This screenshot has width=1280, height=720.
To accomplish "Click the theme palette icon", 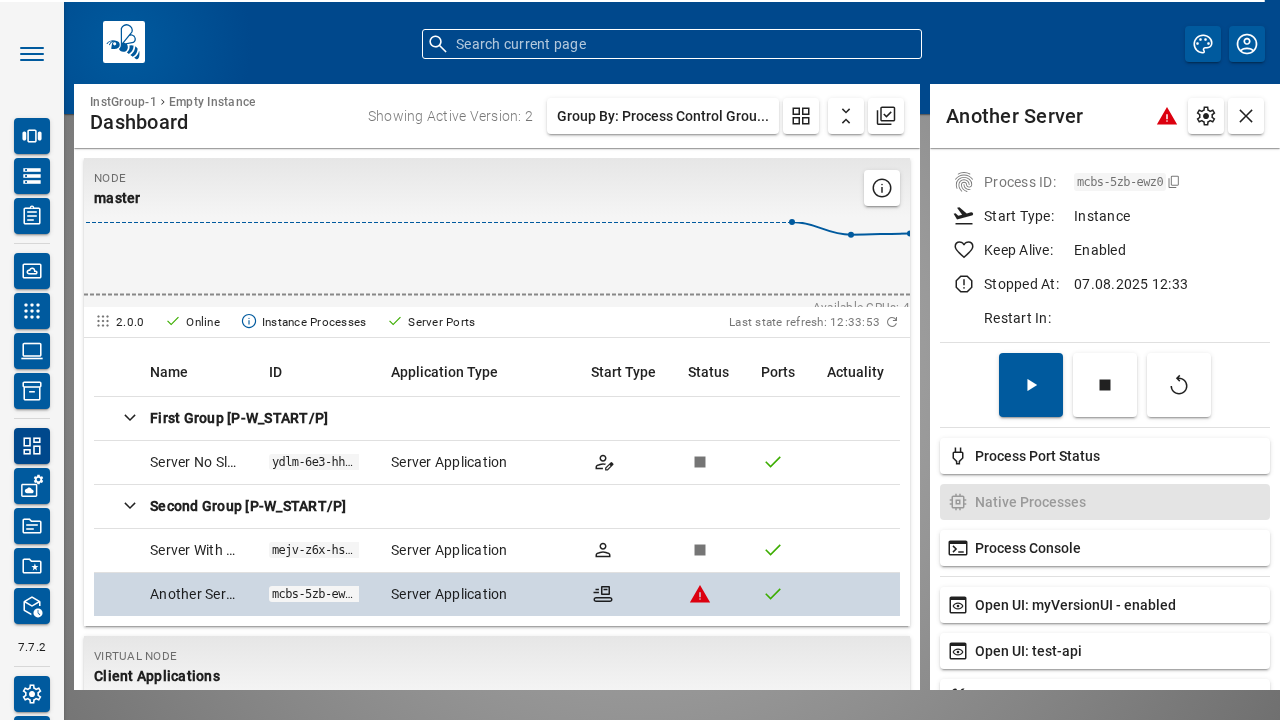I will coord(1203,44).
